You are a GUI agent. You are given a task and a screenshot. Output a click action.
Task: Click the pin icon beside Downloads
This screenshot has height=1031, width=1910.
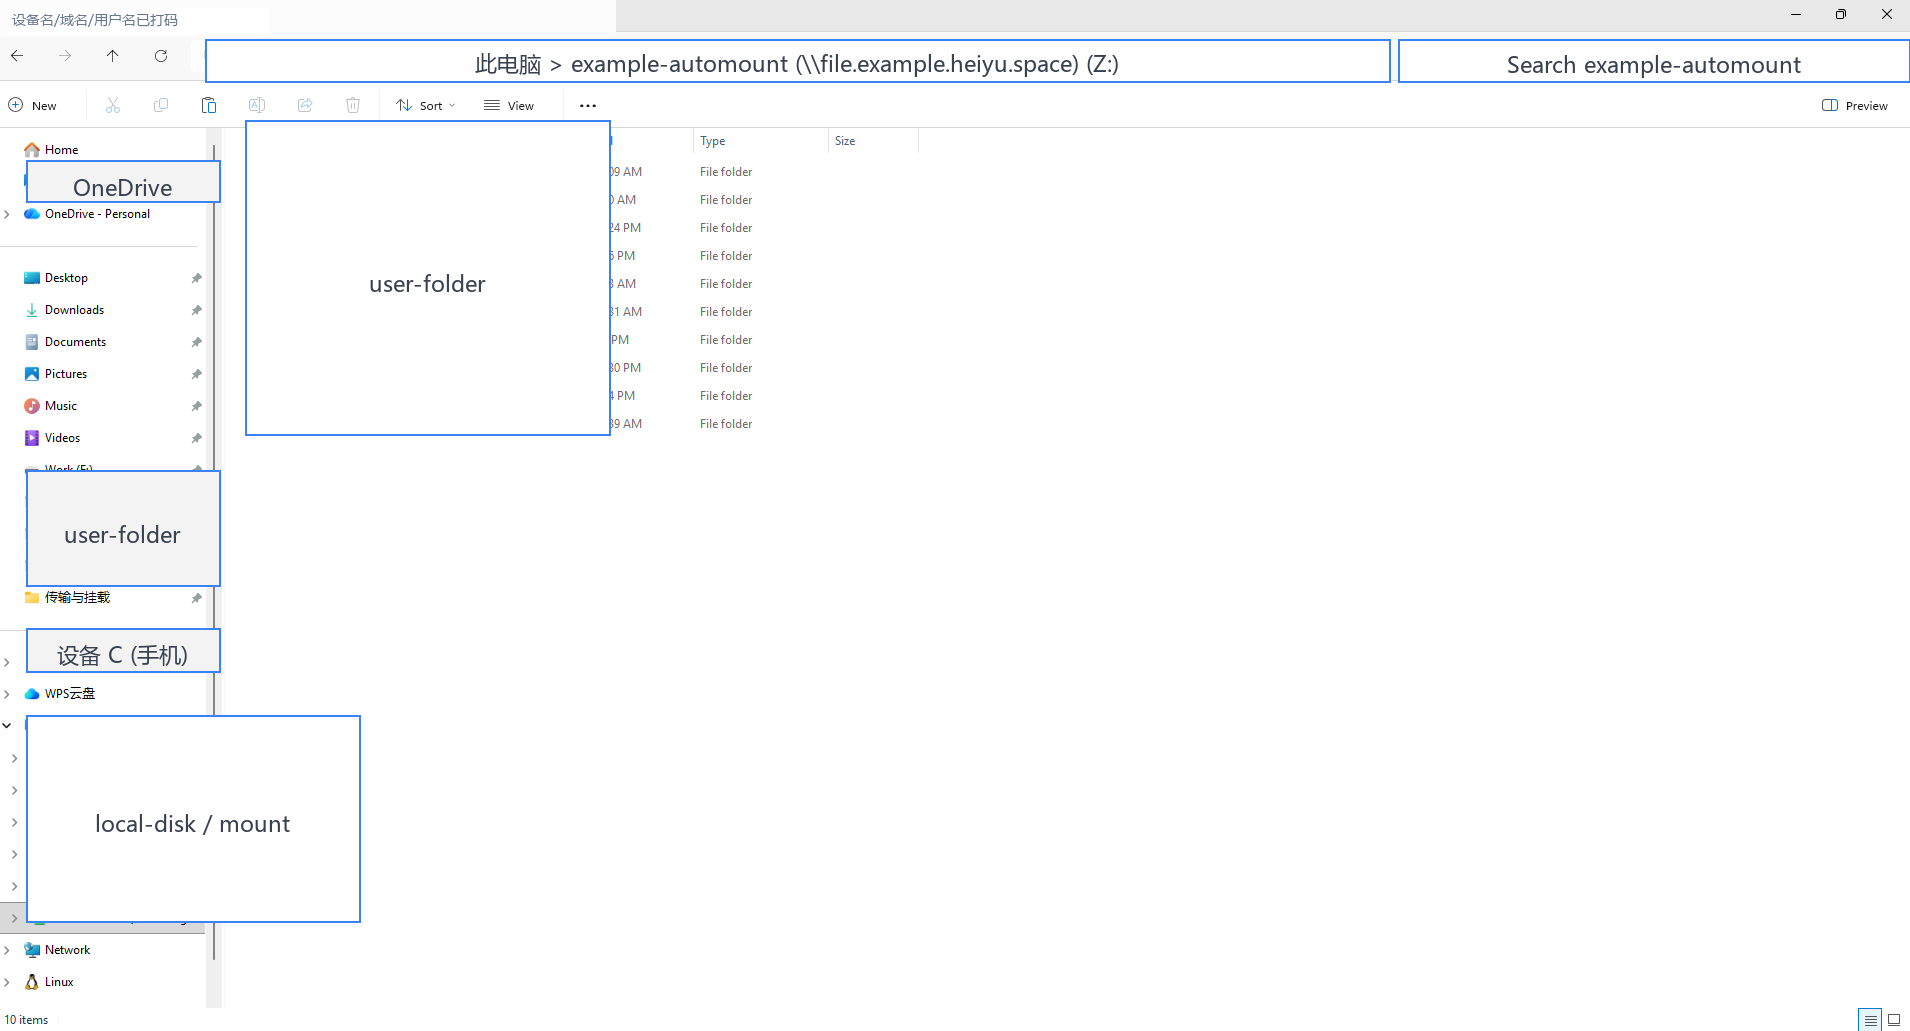click(197, 310)
